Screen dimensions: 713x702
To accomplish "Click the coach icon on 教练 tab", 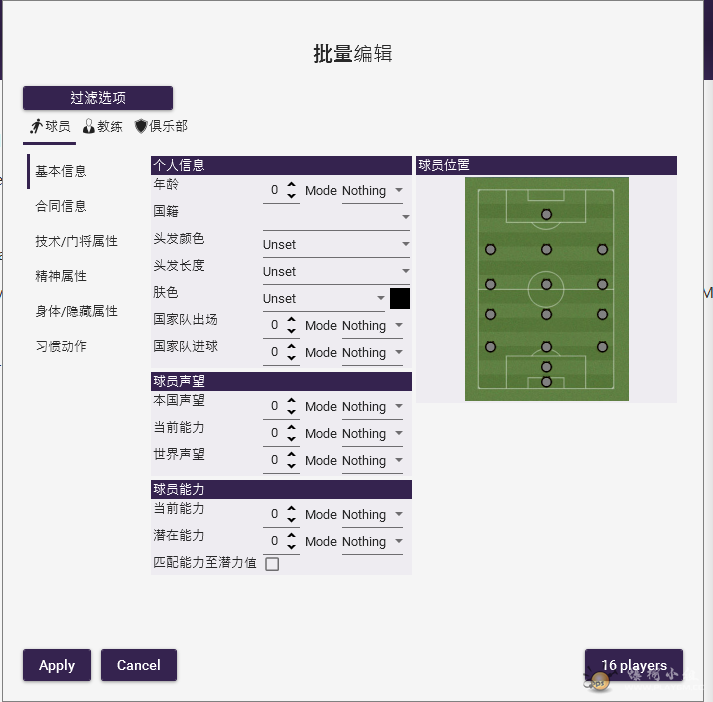I will pyautogui.click(x=89, y=126).
